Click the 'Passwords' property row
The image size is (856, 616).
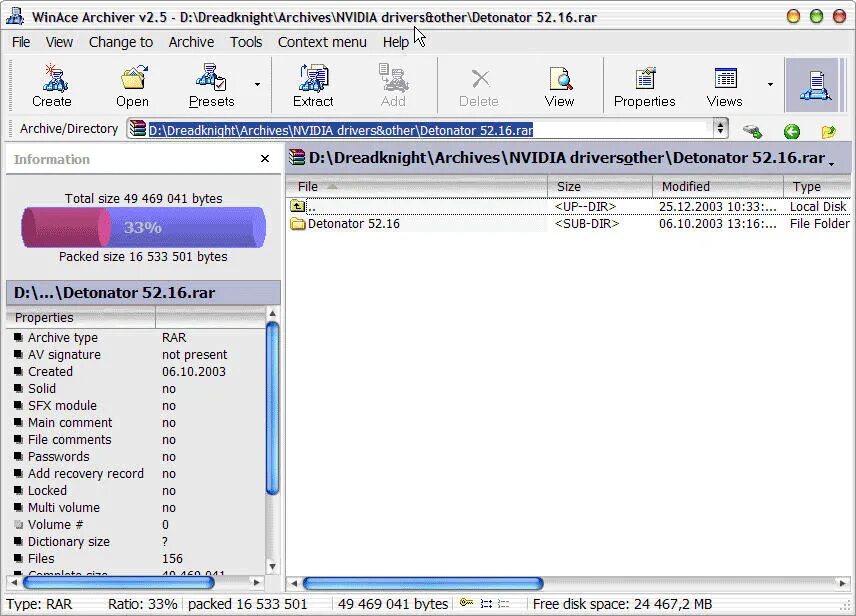136,457
